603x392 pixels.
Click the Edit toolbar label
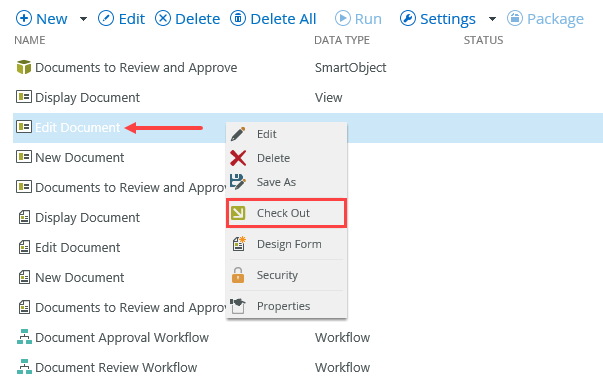point(132,18)
